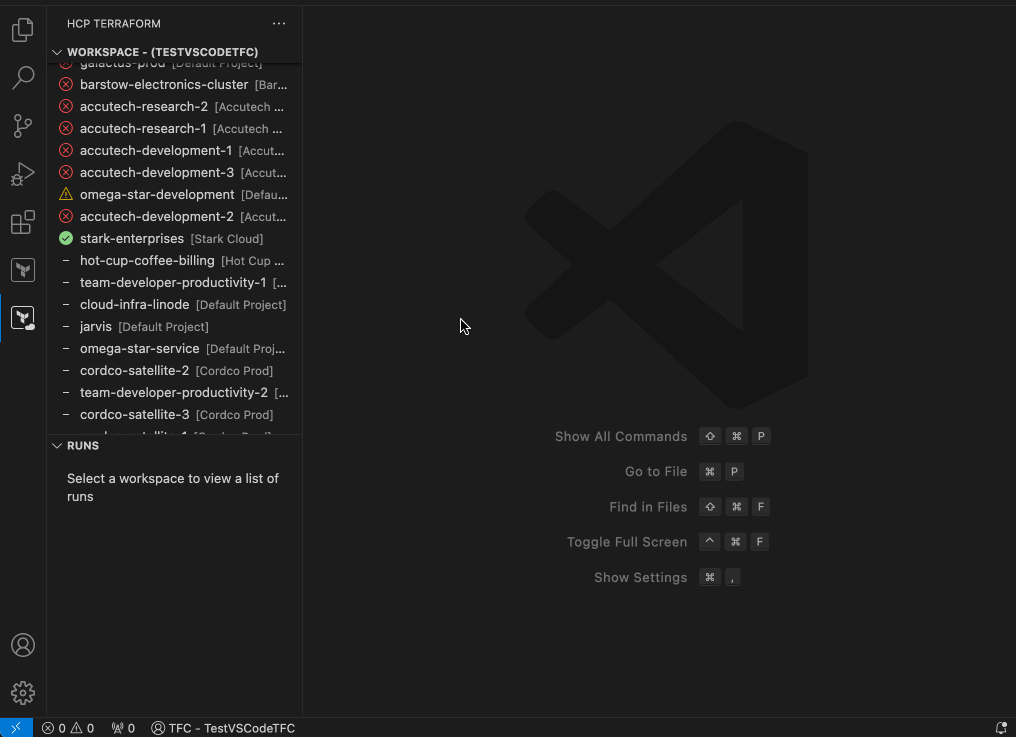
Task: Select the accutech-development-1 workspace
Action: point(174,150)
